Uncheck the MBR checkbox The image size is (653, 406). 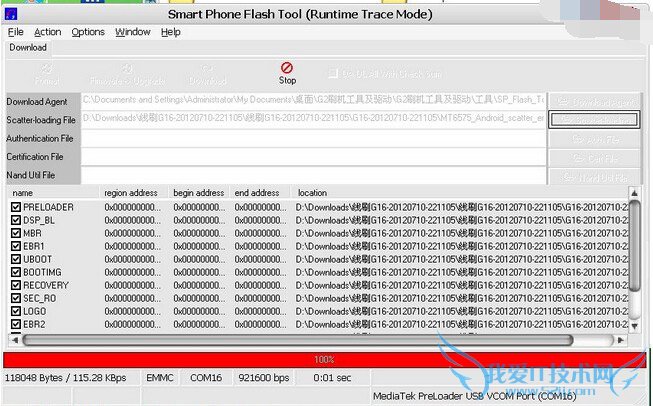pos(16,233)
